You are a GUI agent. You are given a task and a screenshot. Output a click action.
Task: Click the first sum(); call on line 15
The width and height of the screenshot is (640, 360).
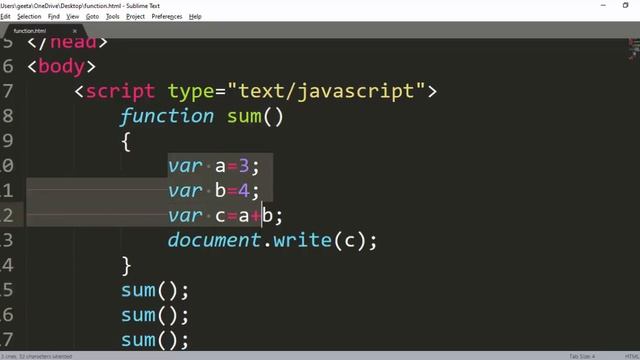pyautogui.click(x=155, y=291)
